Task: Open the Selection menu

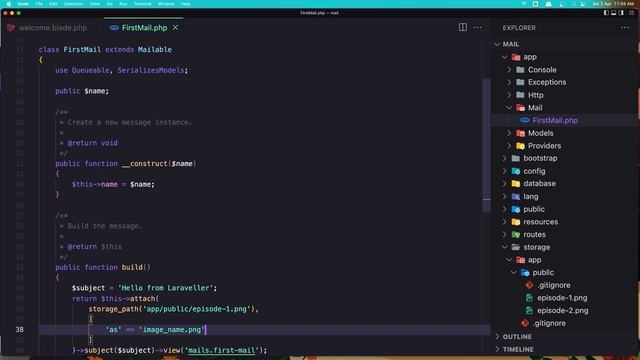Action: click(74, 4)
